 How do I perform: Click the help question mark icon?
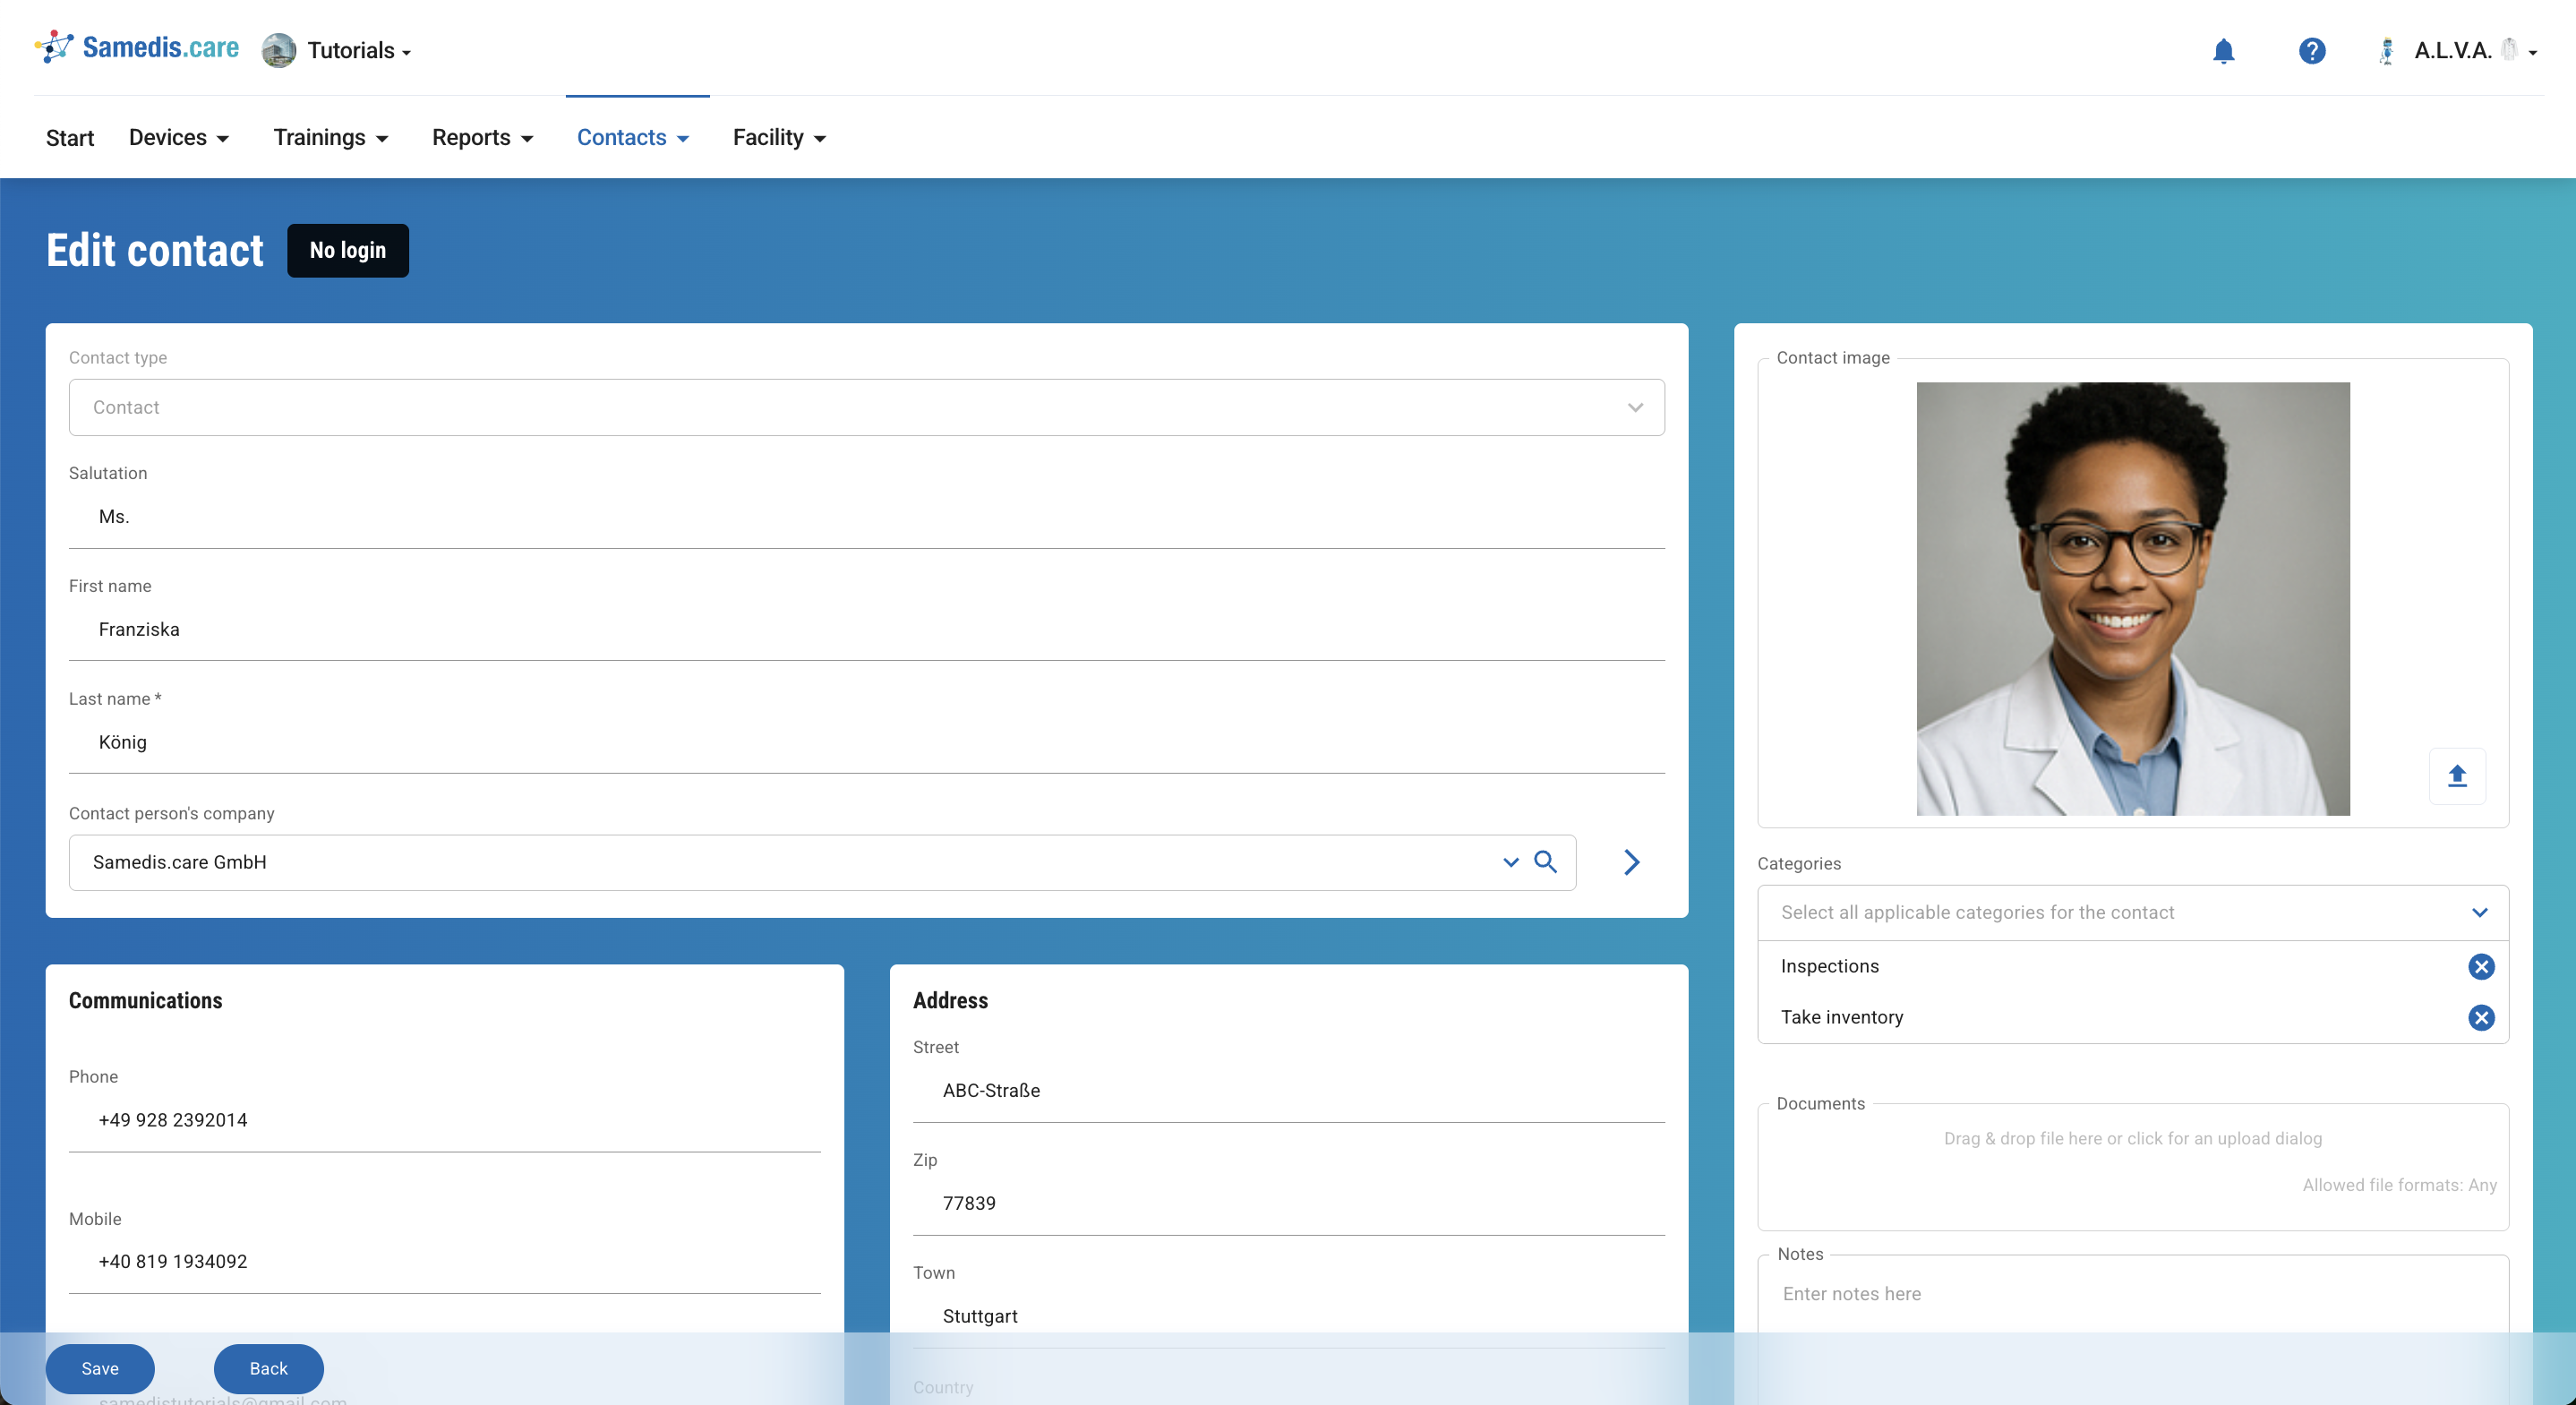point(2311,50)
